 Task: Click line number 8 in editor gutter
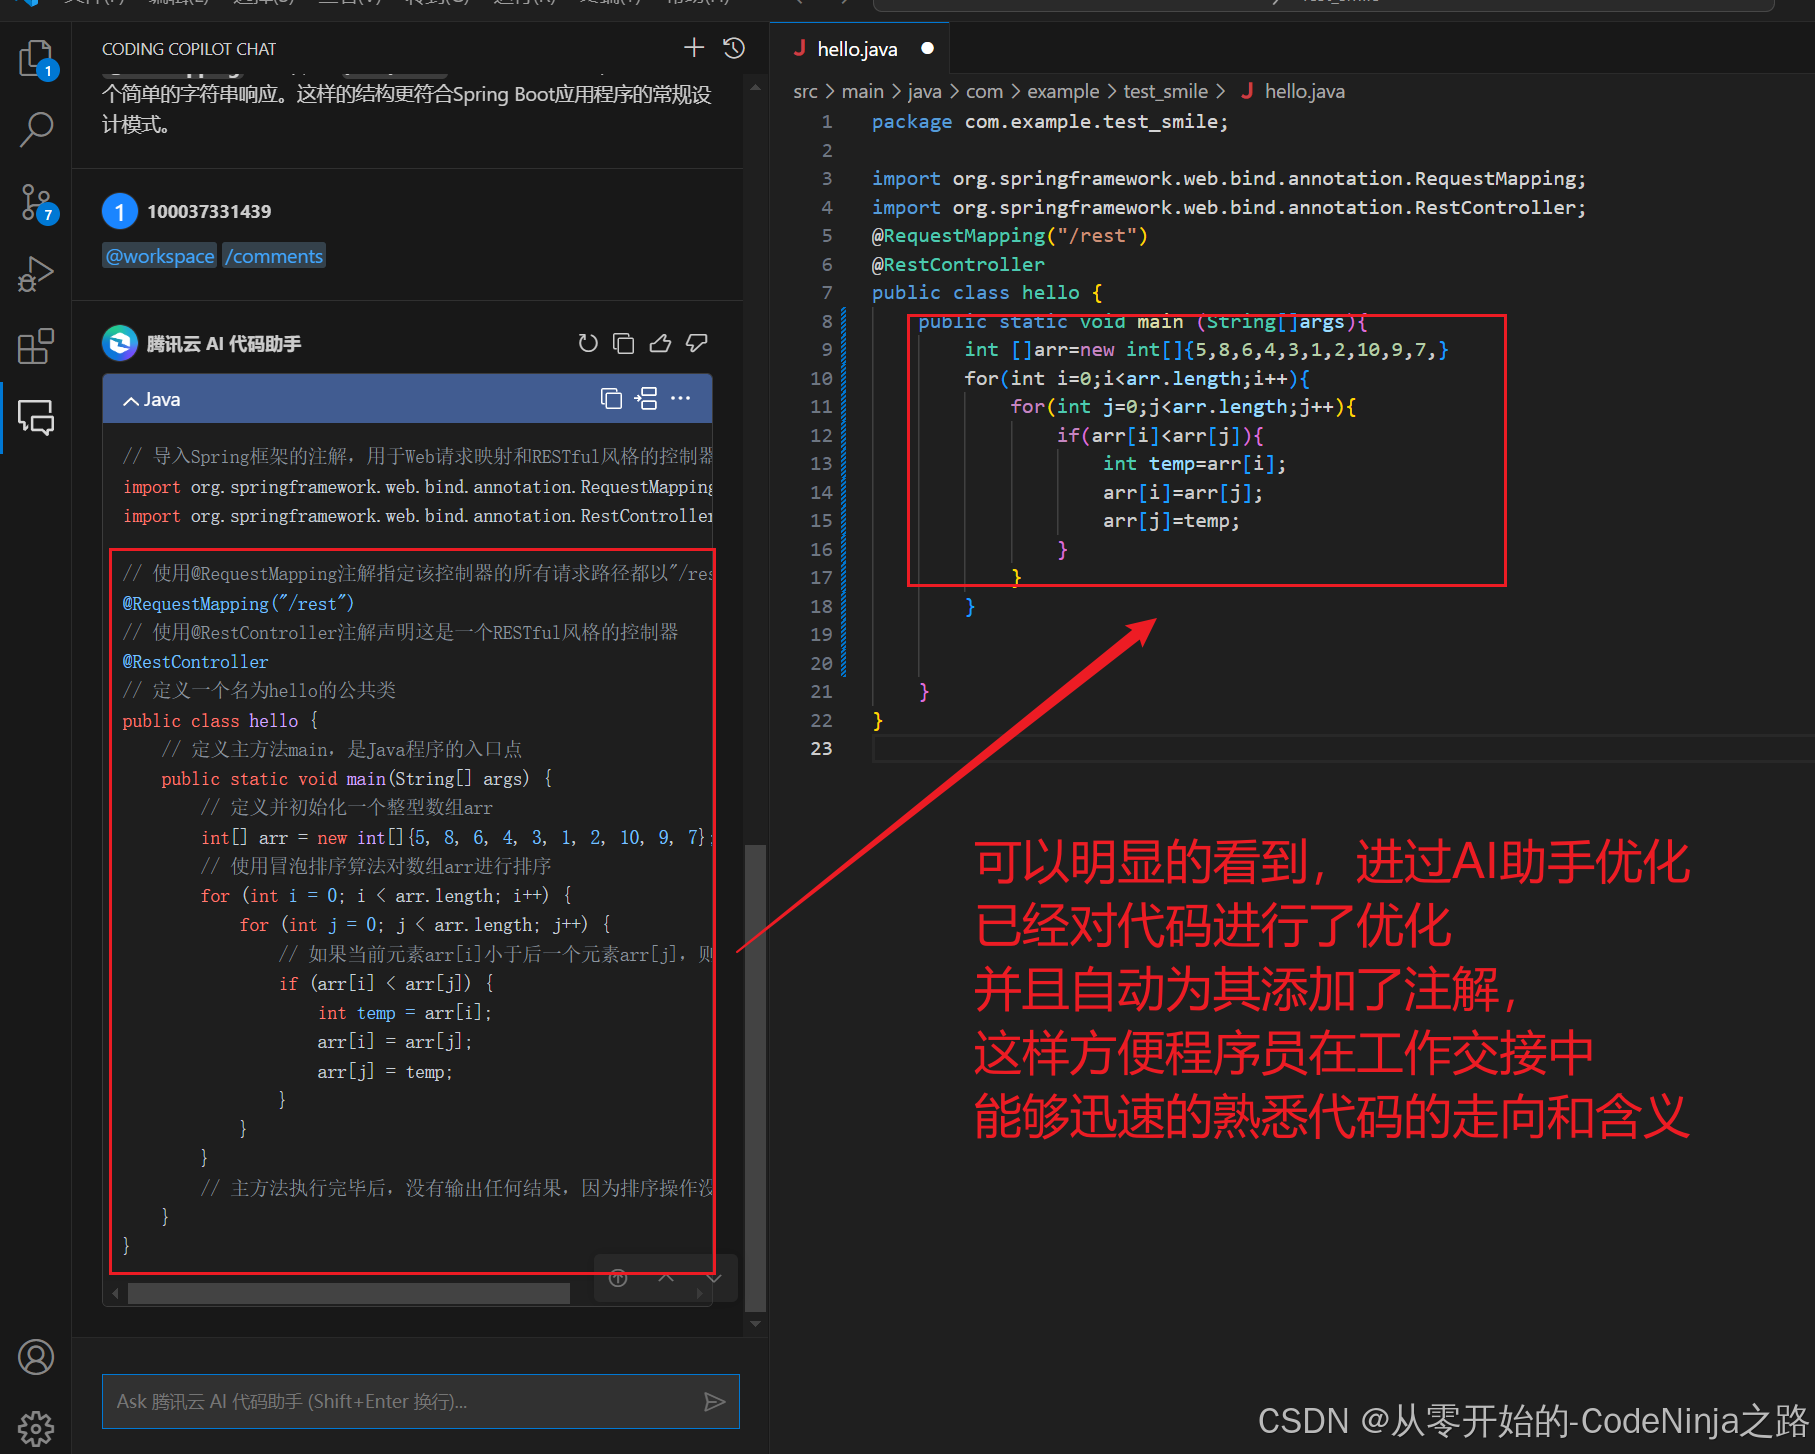click(826, 321)
